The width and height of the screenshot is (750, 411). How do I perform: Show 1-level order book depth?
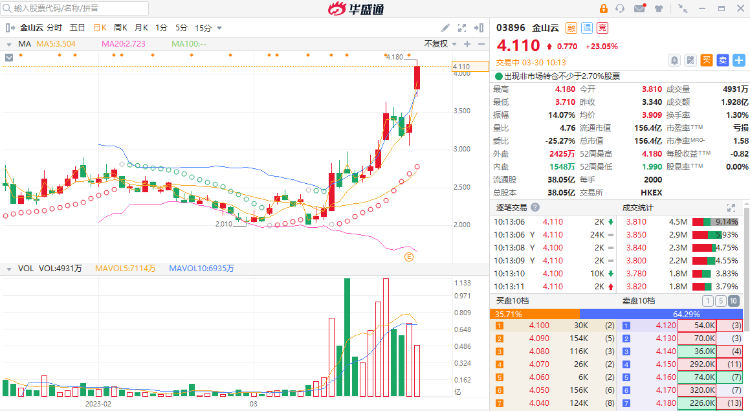coord(707,301)
